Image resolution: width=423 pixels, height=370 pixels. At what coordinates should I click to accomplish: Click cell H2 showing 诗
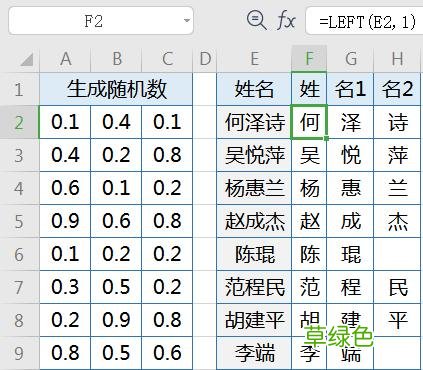[397, 122]
